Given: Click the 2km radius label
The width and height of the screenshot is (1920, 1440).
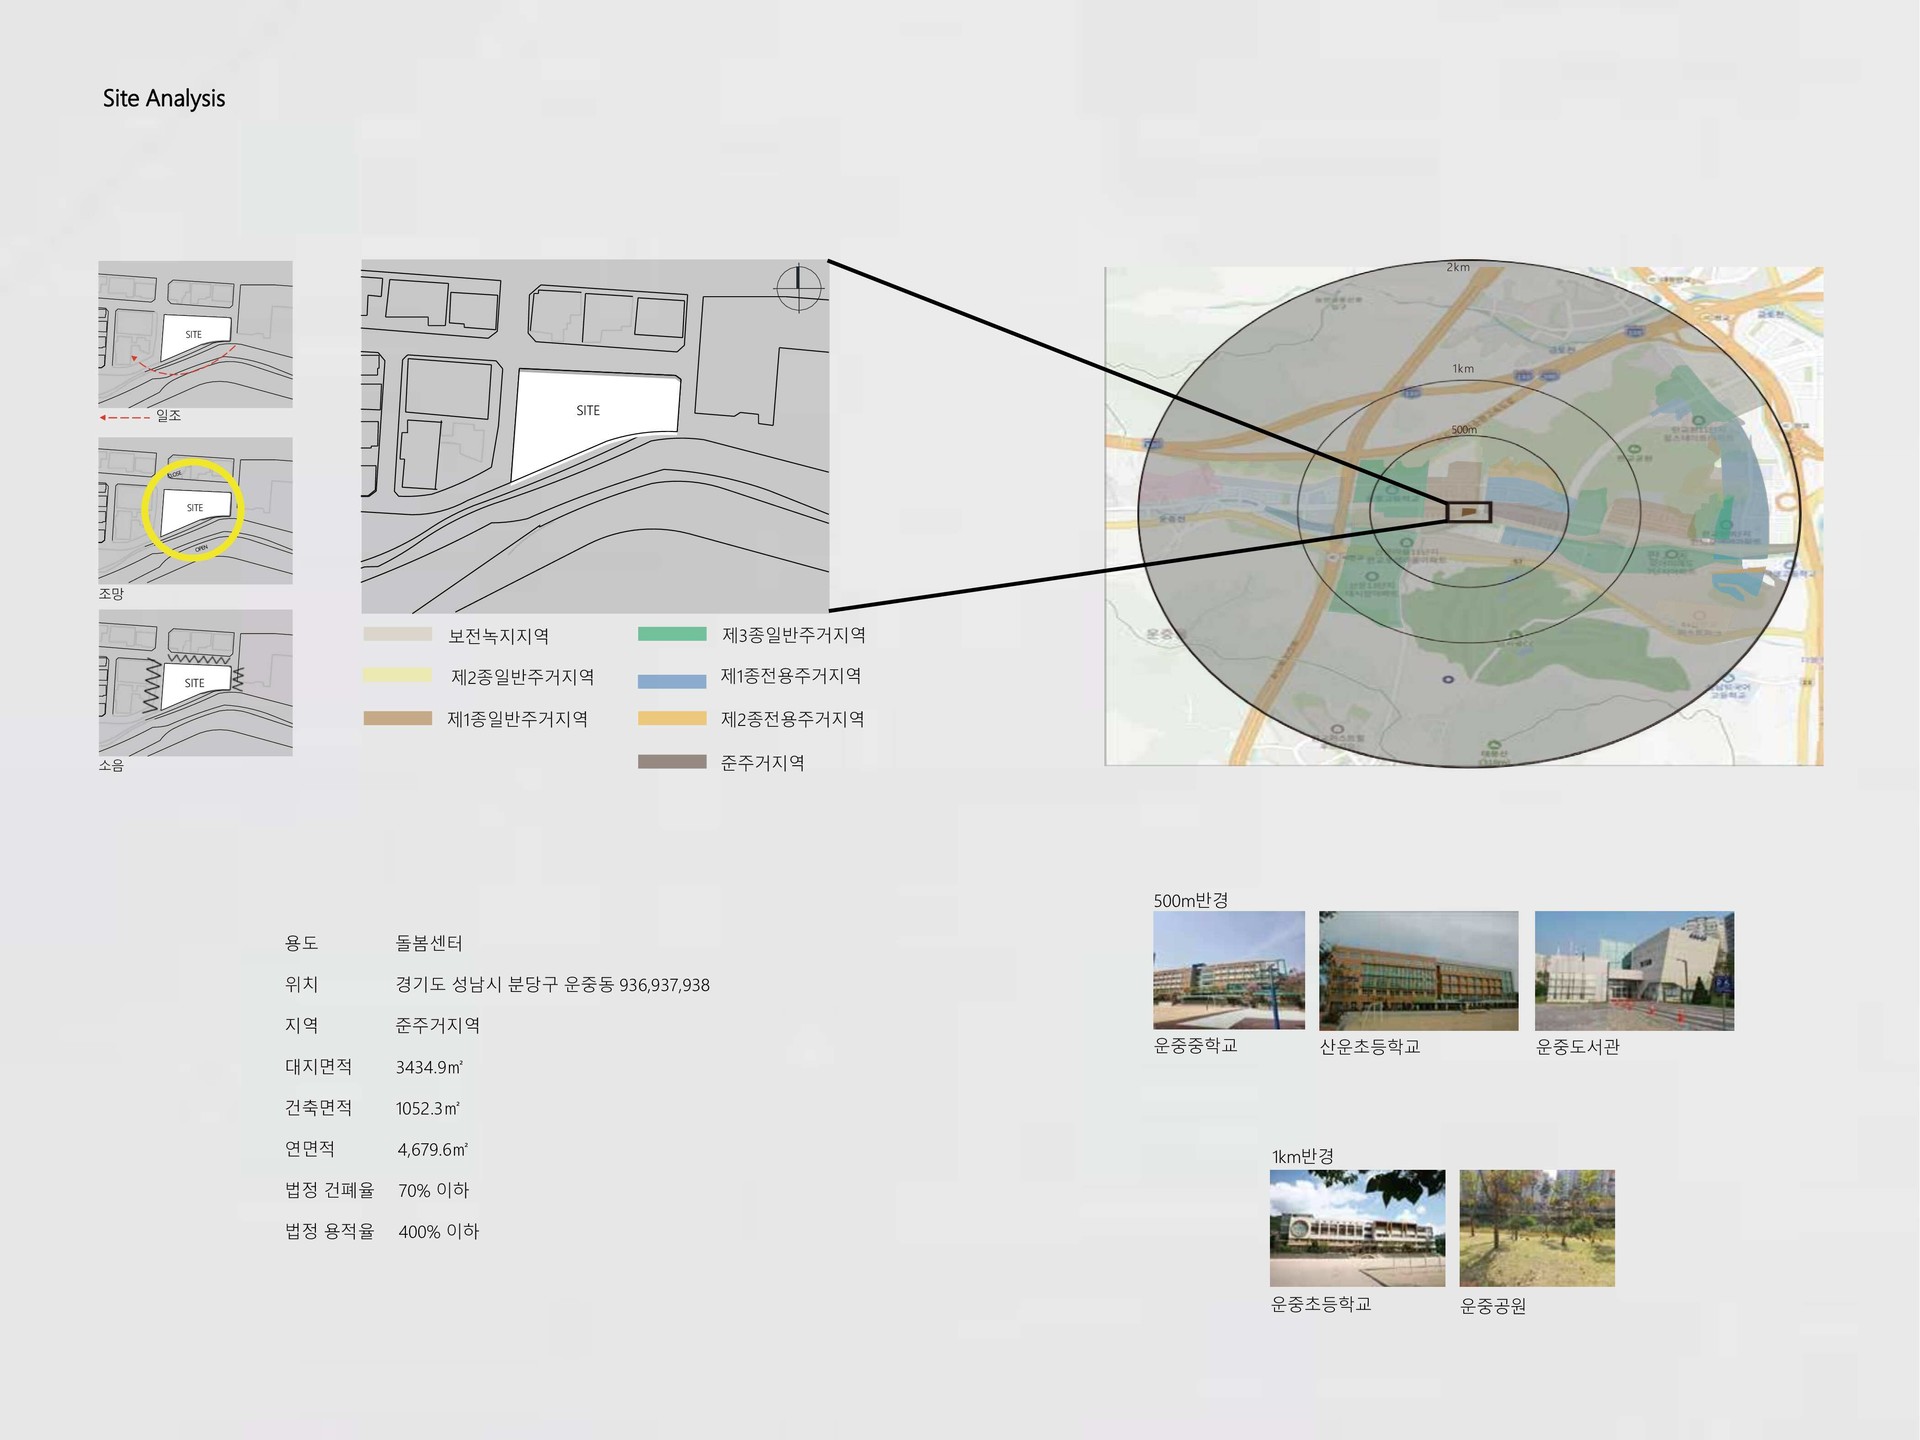Looking at the screenshot, I should coord(1458,267).
